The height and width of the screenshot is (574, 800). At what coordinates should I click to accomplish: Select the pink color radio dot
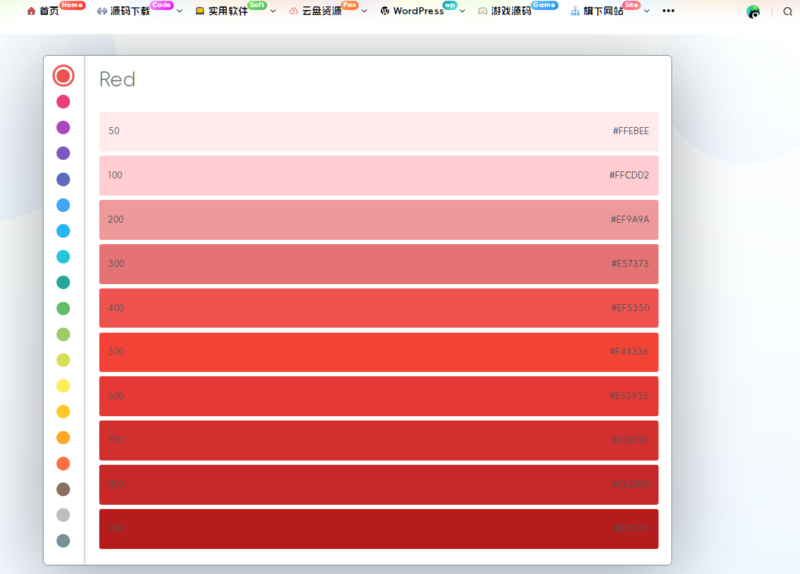click(63, 101)
